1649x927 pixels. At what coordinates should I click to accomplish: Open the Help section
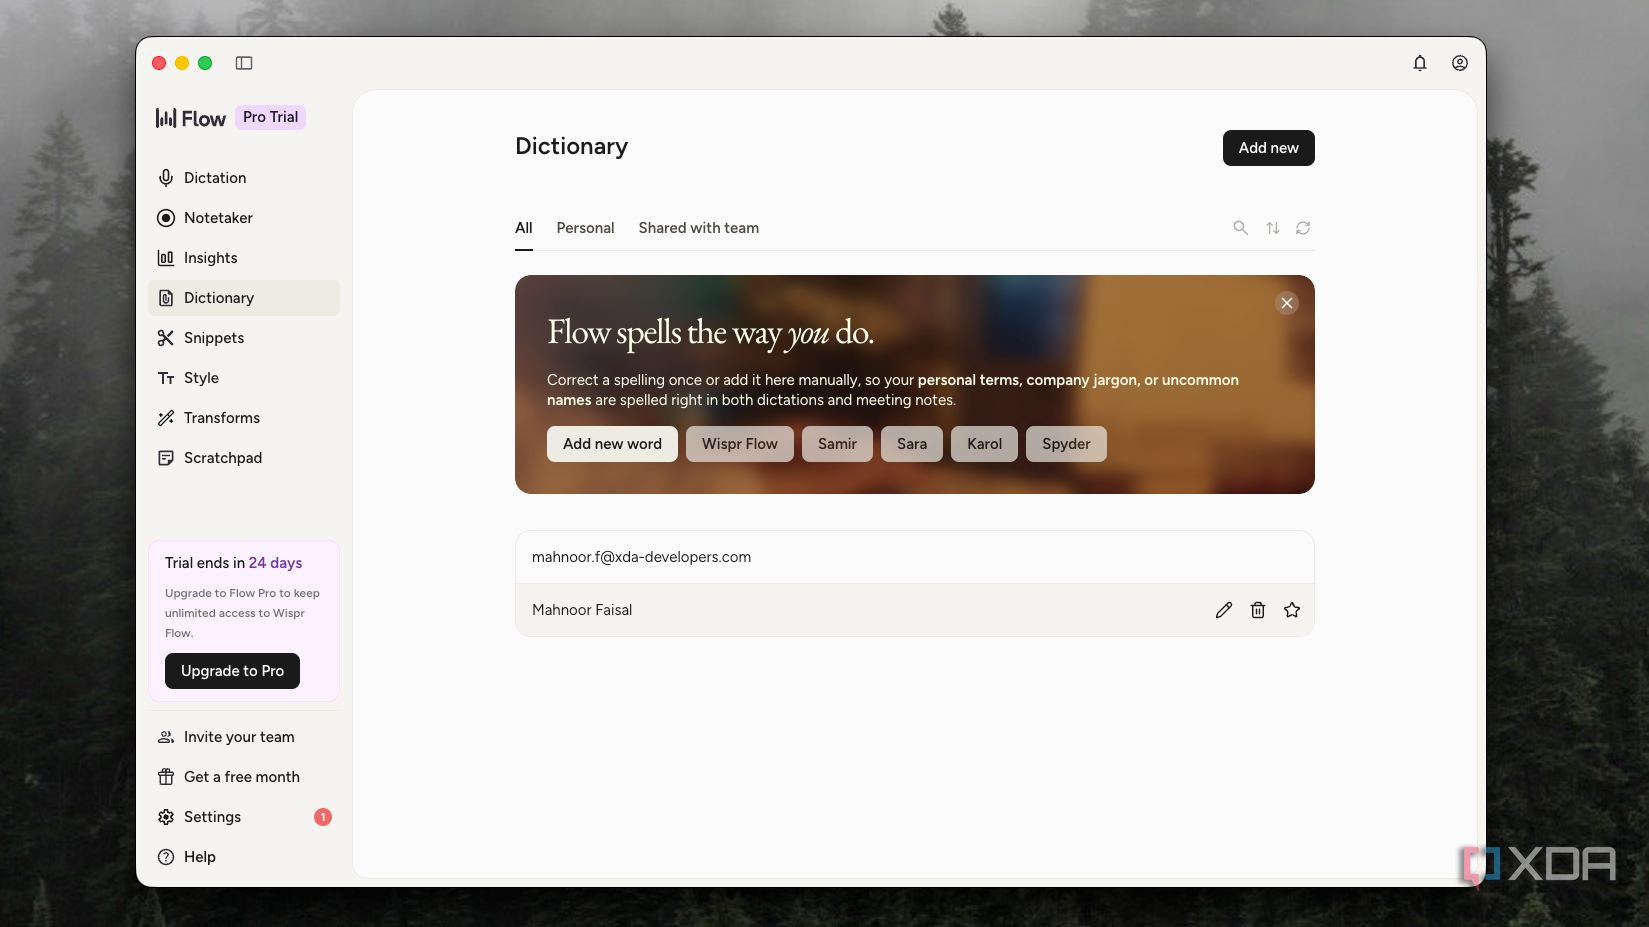[x=244, y=857]
